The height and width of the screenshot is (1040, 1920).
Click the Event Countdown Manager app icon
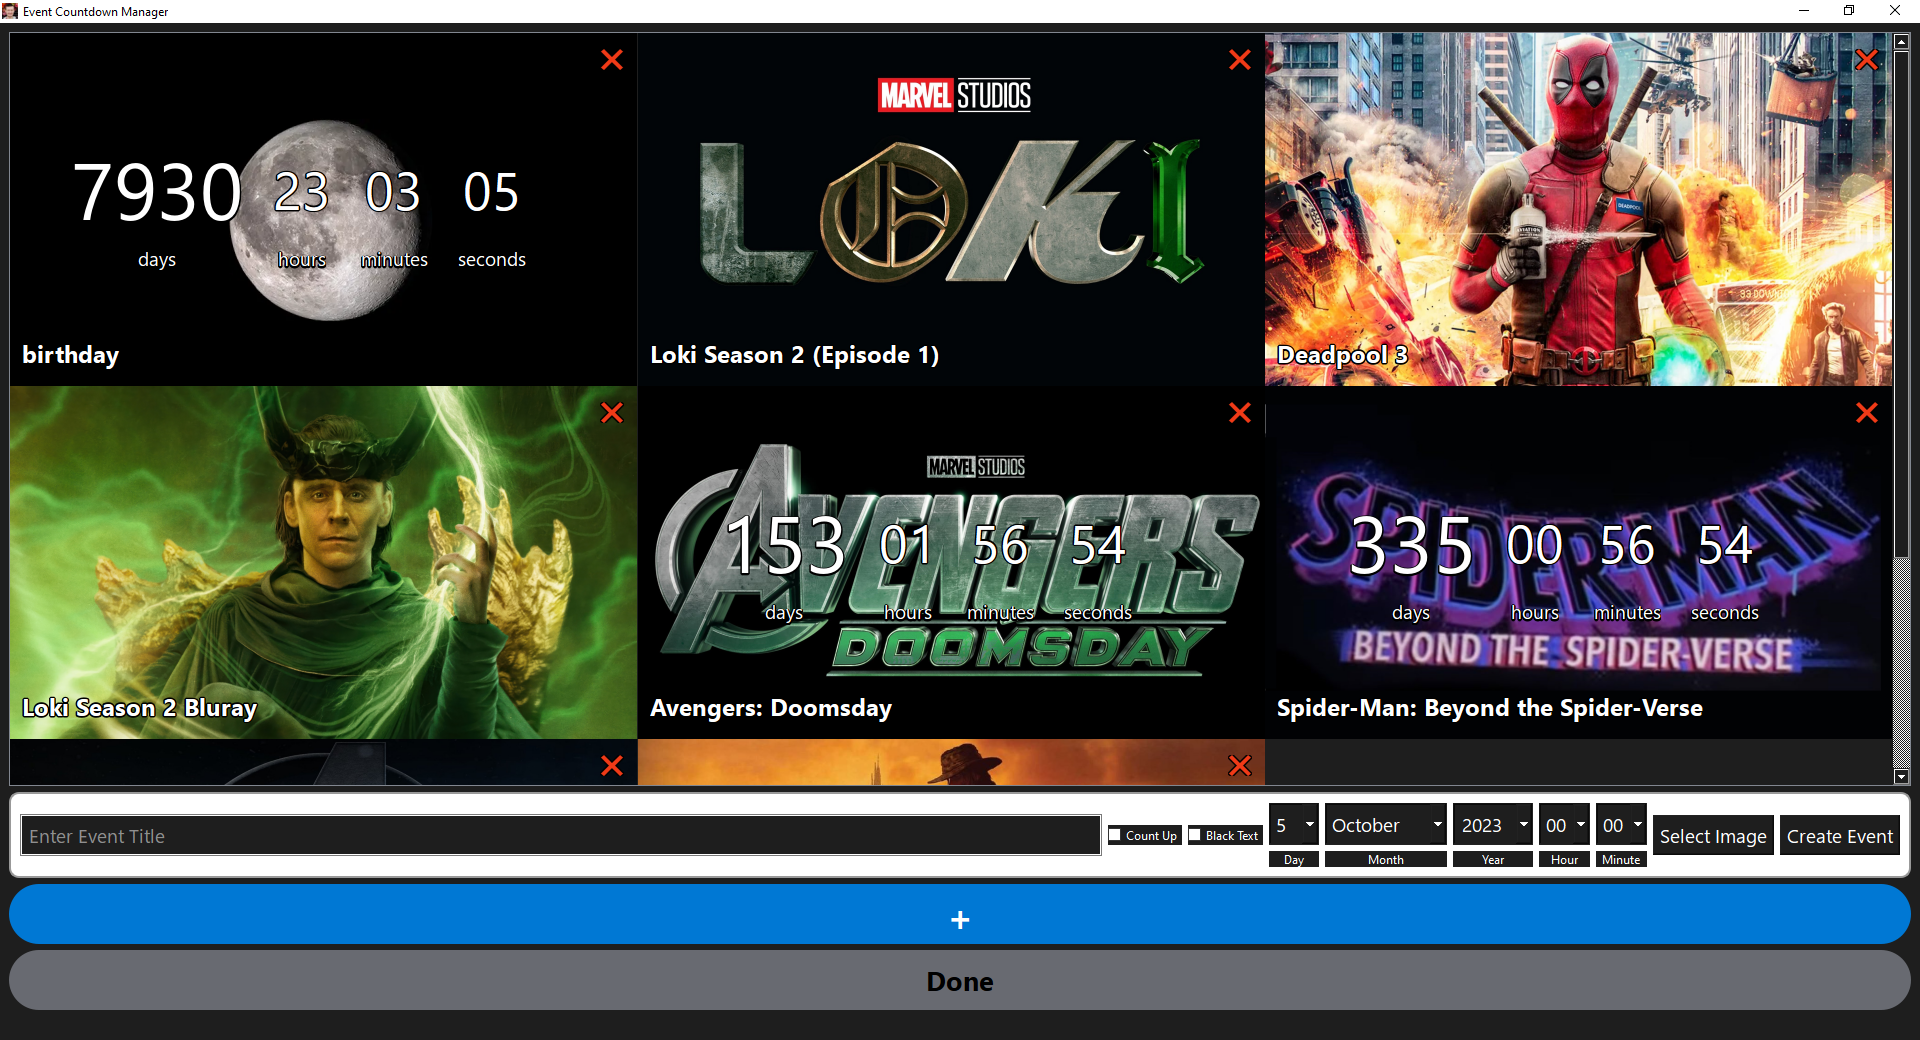[x=10, y=11]
